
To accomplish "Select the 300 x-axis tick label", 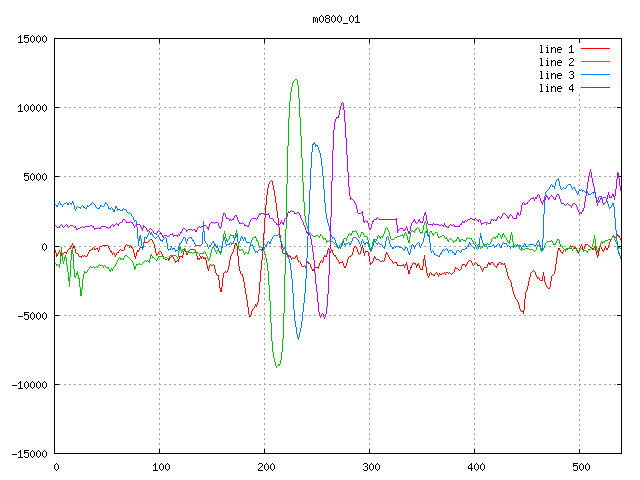I will [370, 467].
